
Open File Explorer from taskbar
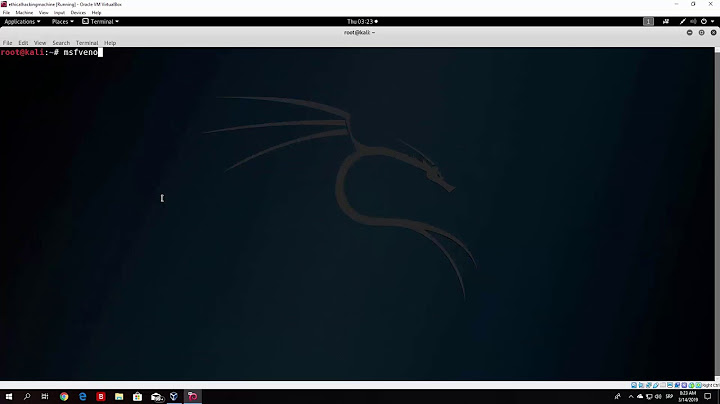[119, 396]
